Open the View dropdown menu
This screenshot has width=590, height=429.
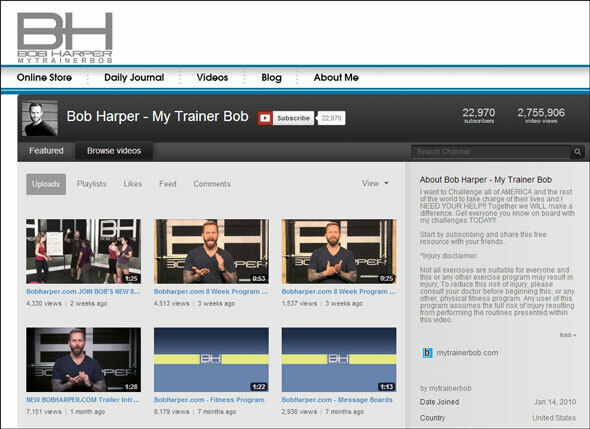coord(375,183)
